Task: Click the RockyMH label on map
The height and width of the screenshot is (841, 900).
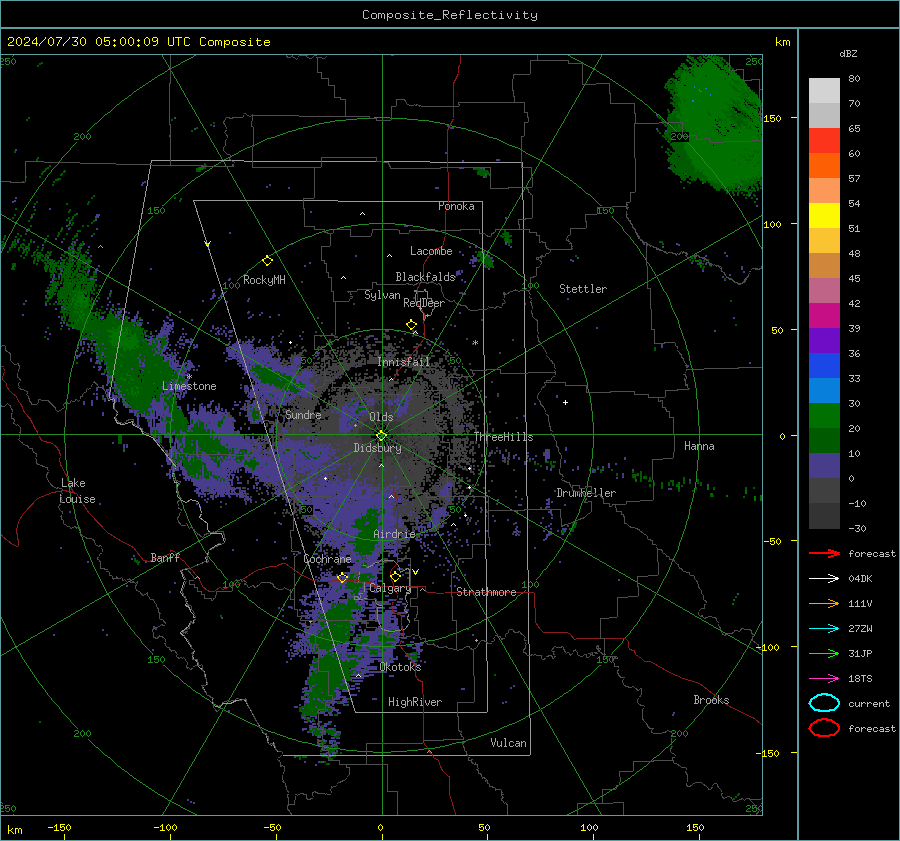Action: point(264,280)
